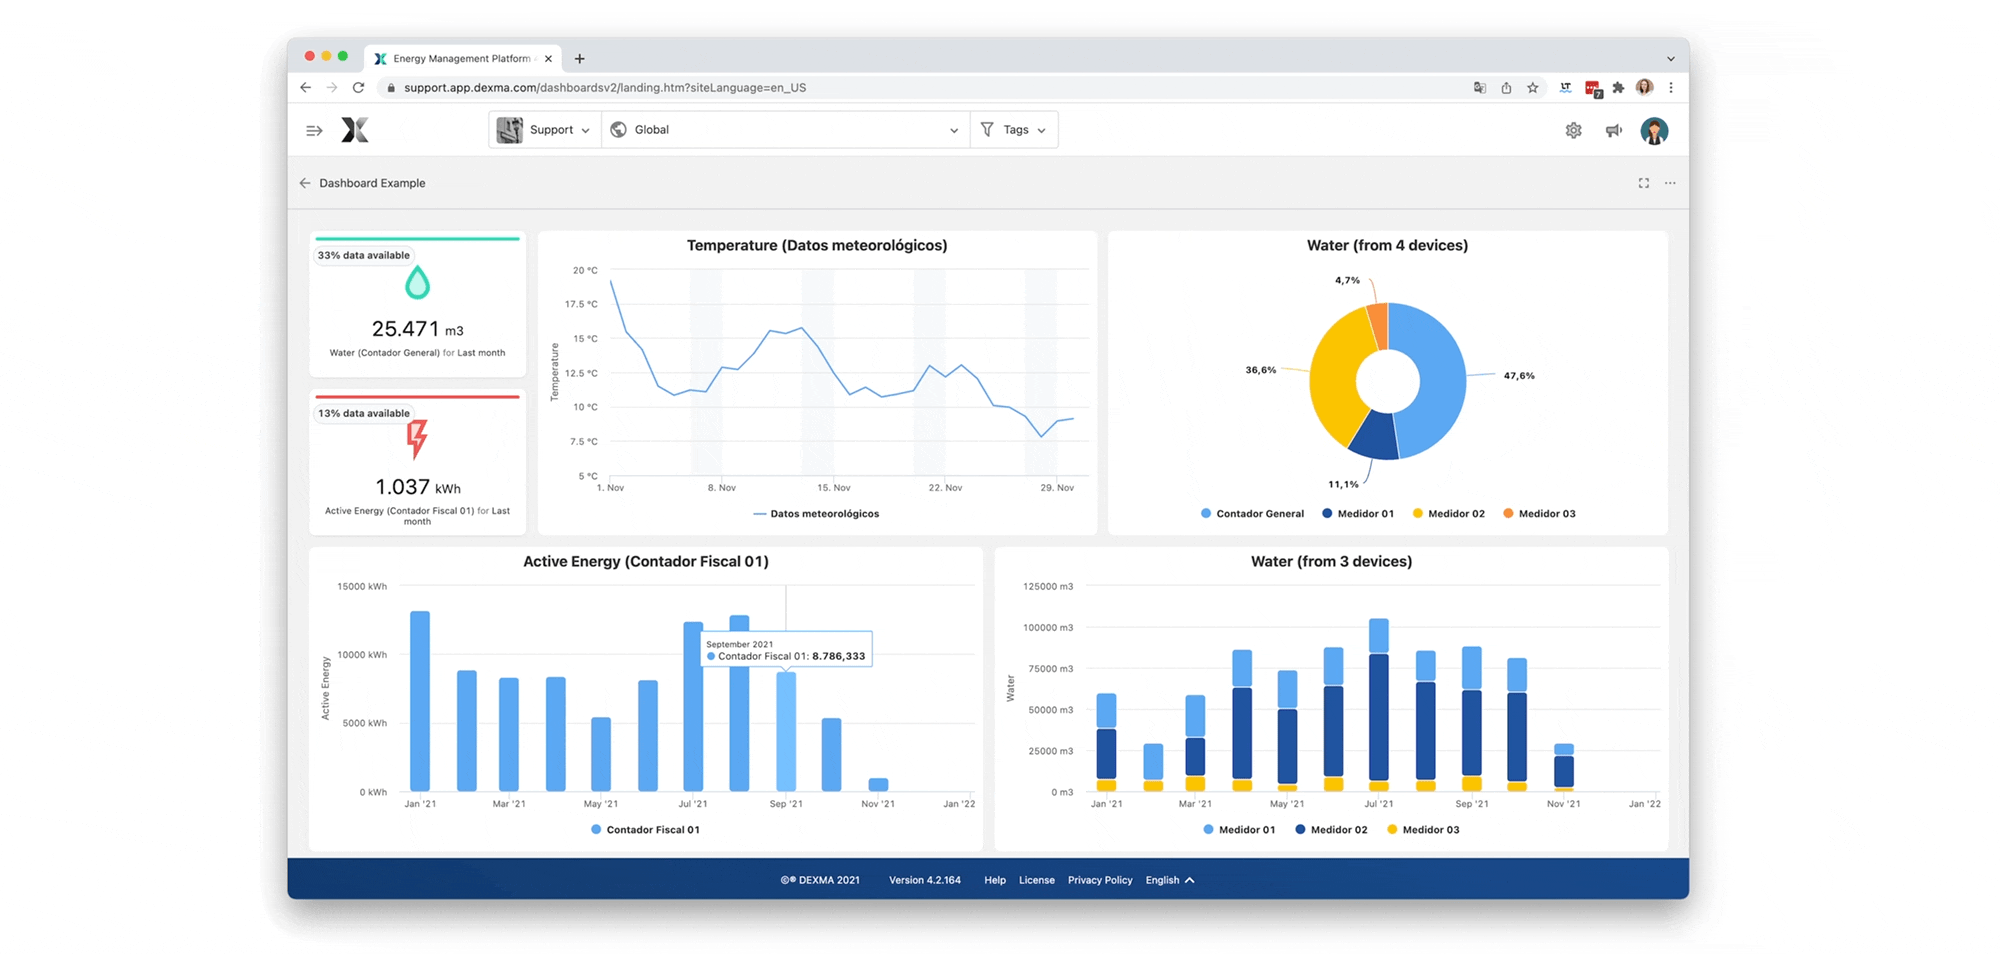Image resolution: width=2000 pixels, height=954 pixels.
Task: Toggle Medidor 02 in the Water donut legend
Action: (x=1448, y=513)
